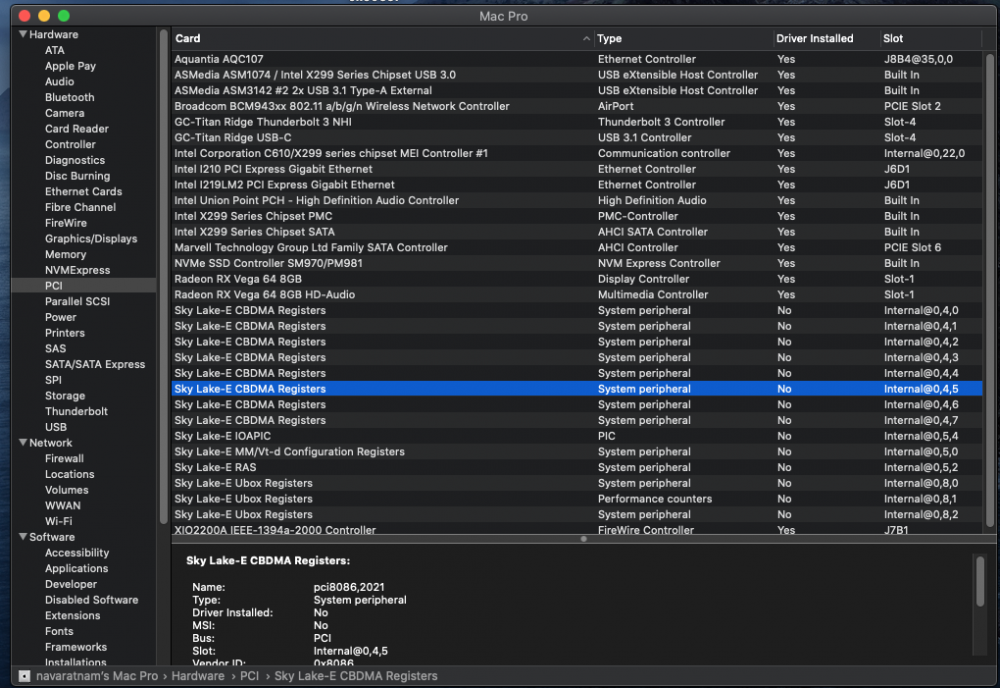
Task: Select Sky Lake-E IOAPIC row
Action: [577, 436]
